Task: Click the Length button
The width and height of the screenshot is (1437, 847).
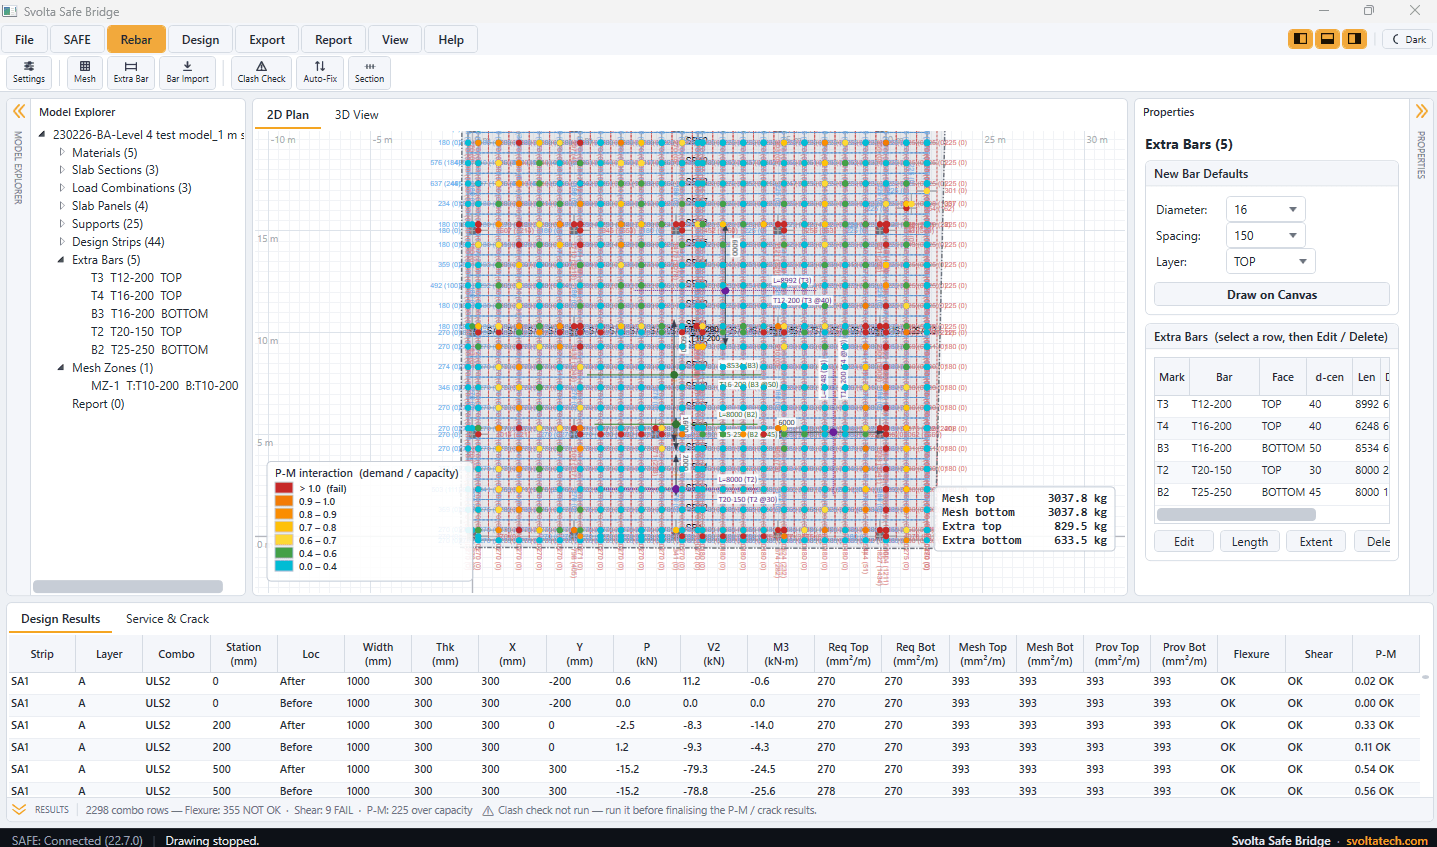Action: pos(1250,542)
